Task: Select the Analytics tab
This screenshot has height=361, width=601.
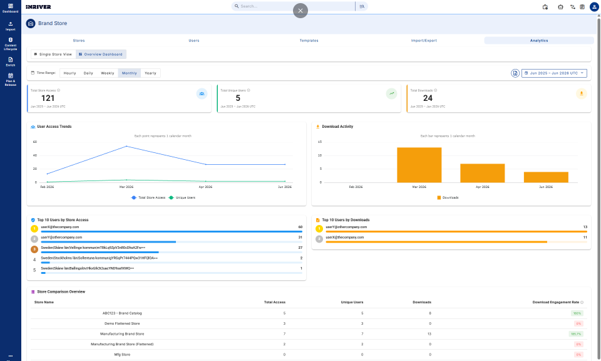Action: (x=539, y=41)
